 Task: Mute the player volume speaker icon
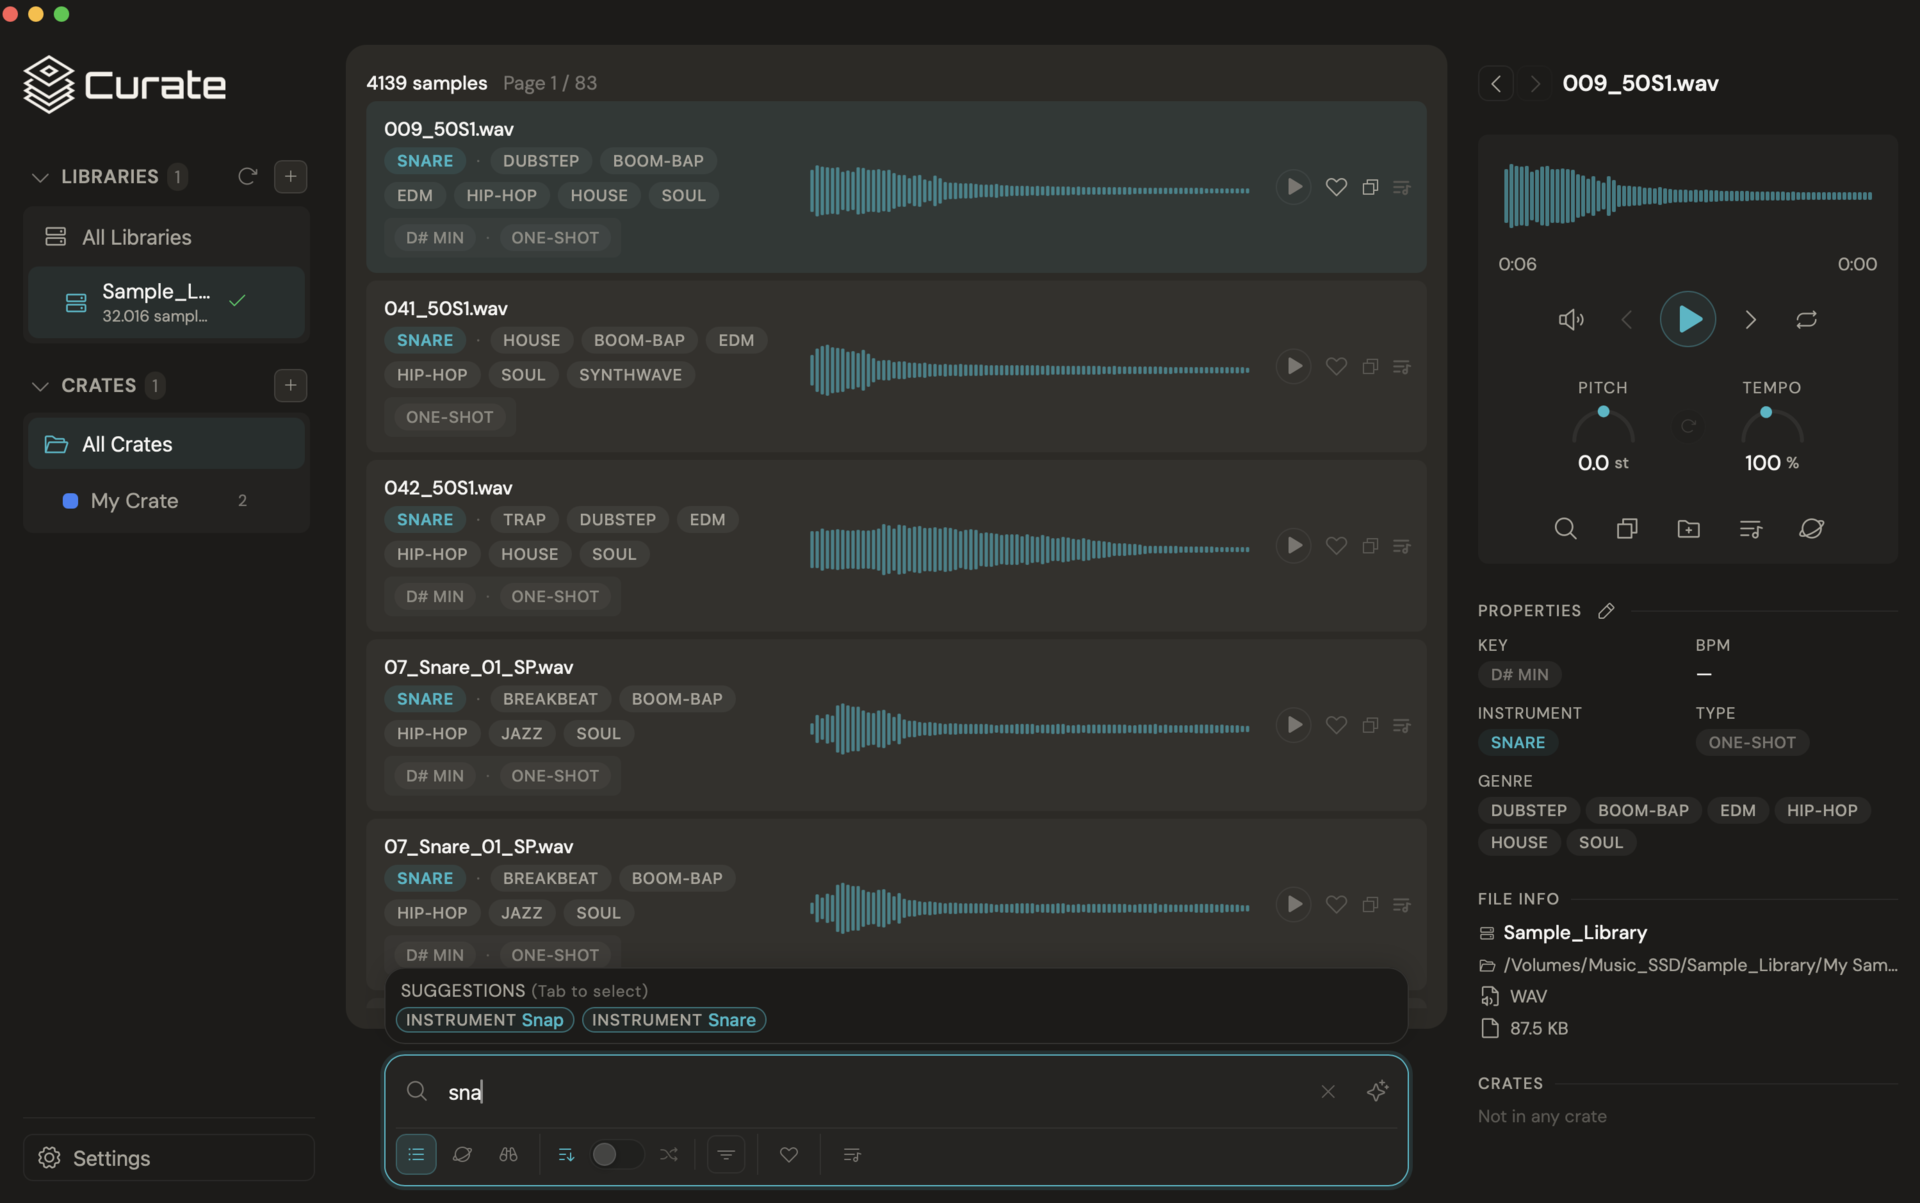point(1571,319)
